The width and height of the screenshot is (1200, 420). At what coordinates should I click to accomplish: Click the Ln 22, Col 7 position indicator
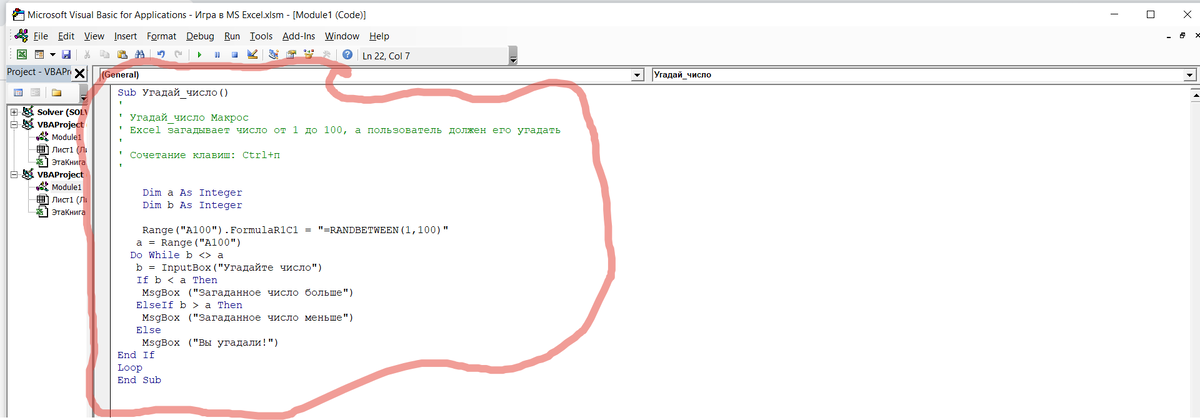(x=386, y=55)
